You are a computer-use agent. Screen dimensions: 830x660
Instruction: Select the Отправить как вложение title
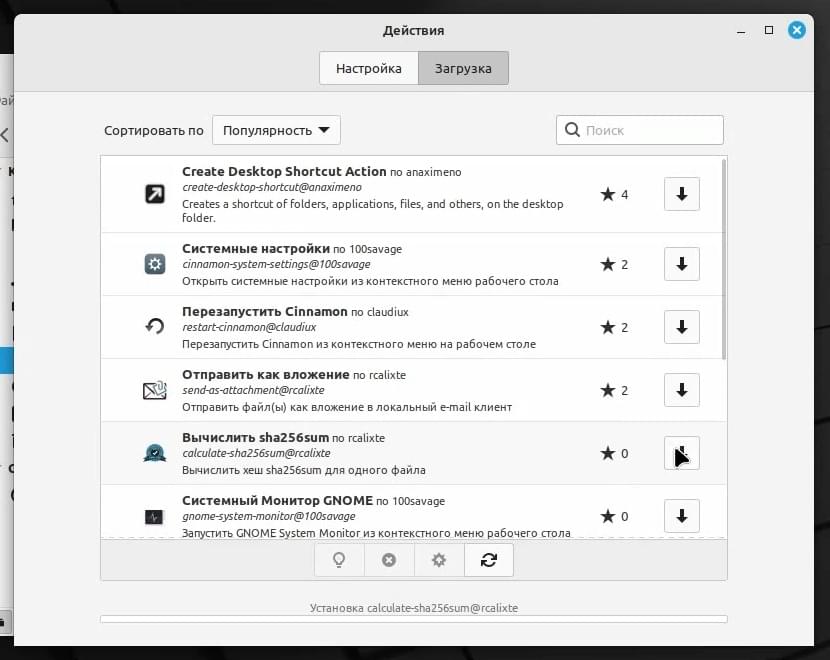tap(266, 374)
